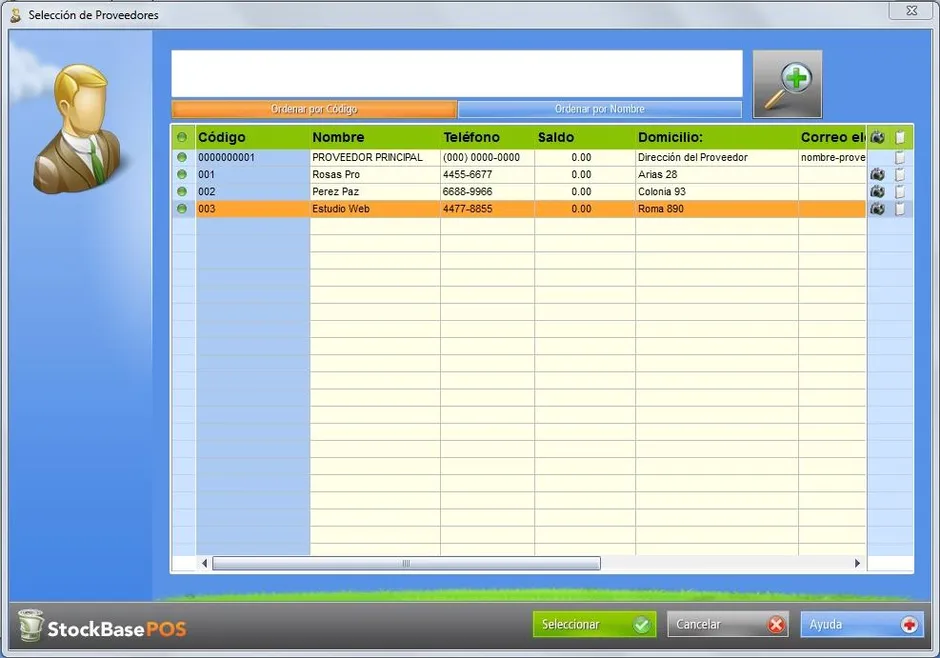
Task: Click the Nombre column header
Action: click(375, 137)
